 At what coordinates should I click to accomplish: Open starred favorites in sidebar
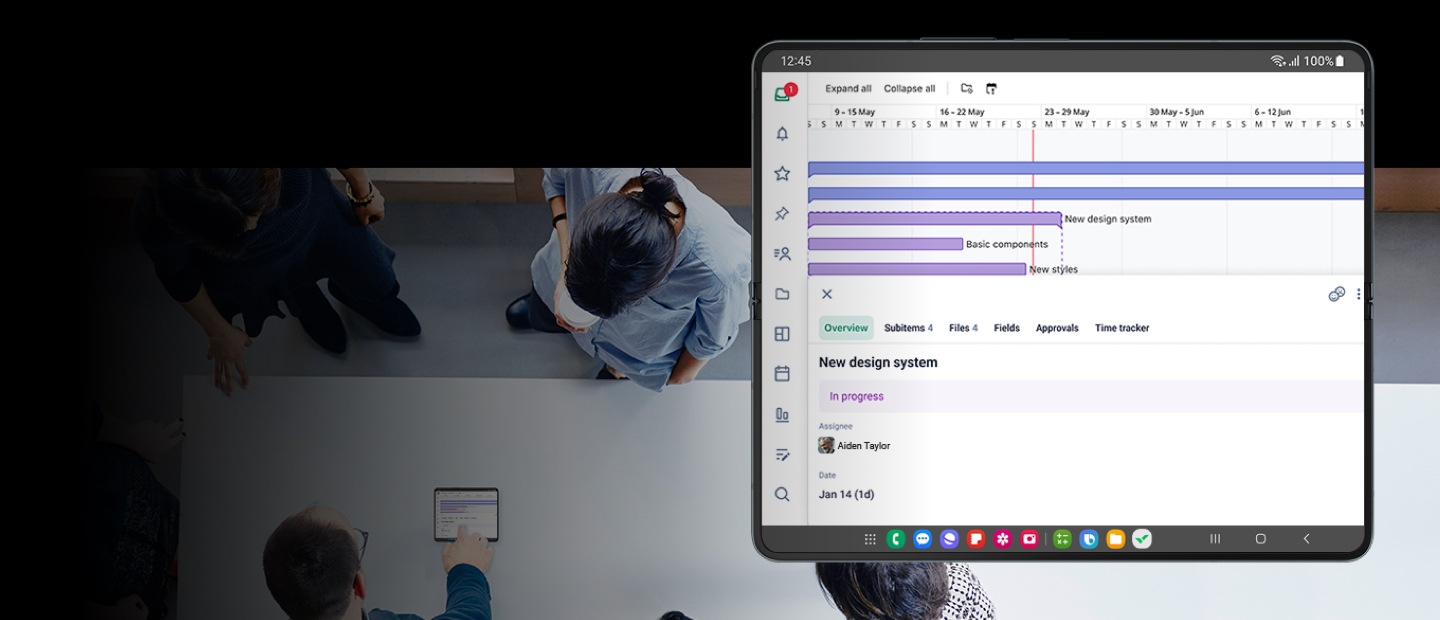click(x=782, y=173)
